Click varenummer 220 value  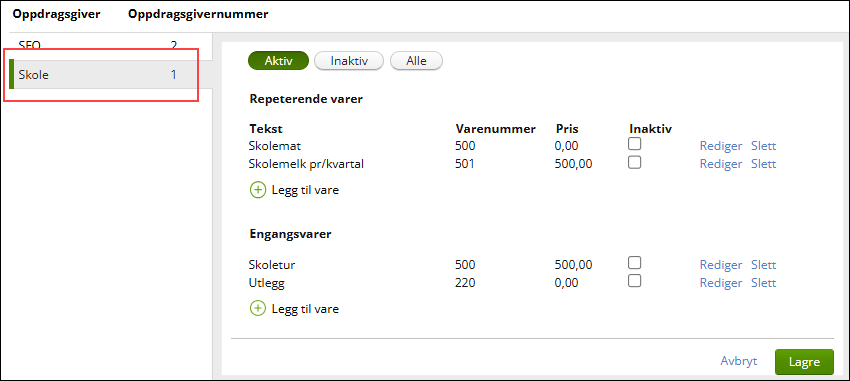pyautogui.click(x=465, y=282)
